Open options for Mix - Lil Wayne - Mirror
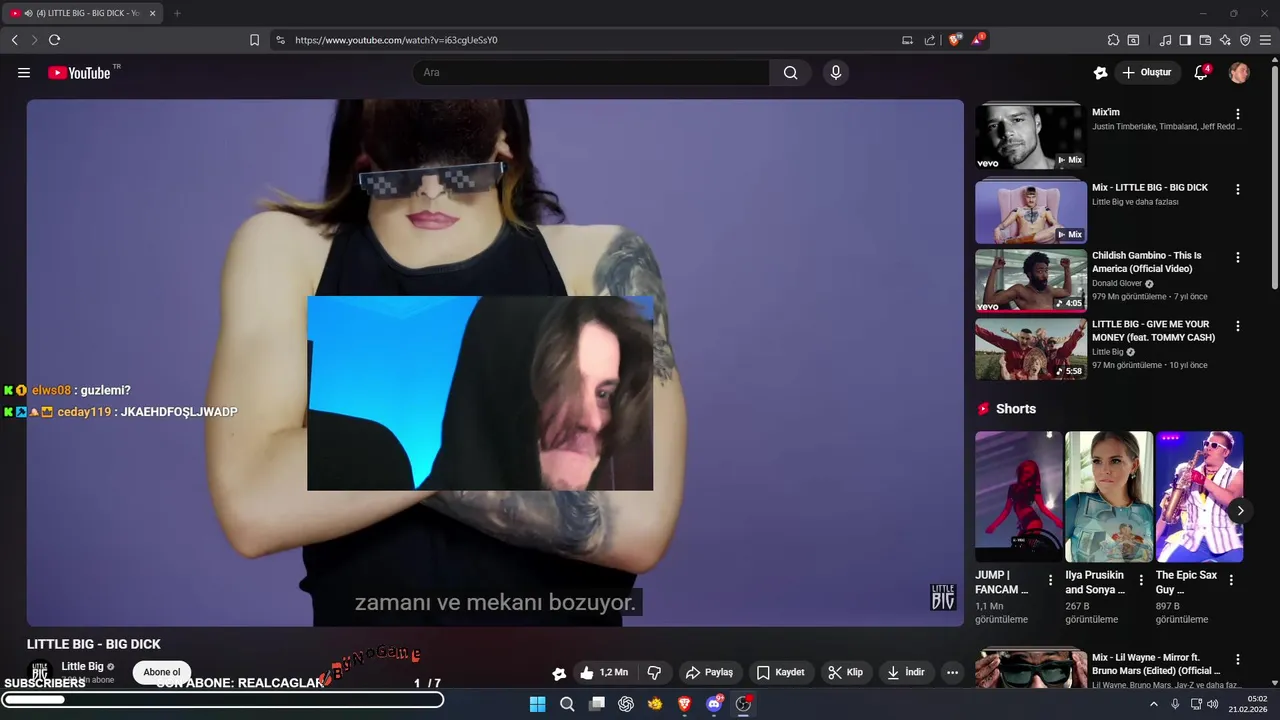 point(1238,659)
